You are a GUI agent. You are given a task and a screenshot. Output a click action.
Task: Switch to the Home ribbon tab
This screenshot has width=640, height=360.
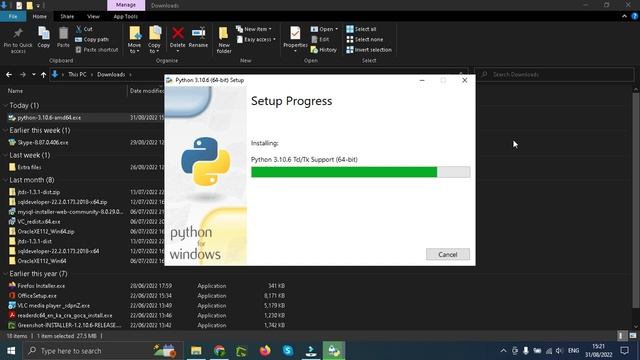[40, 16]
